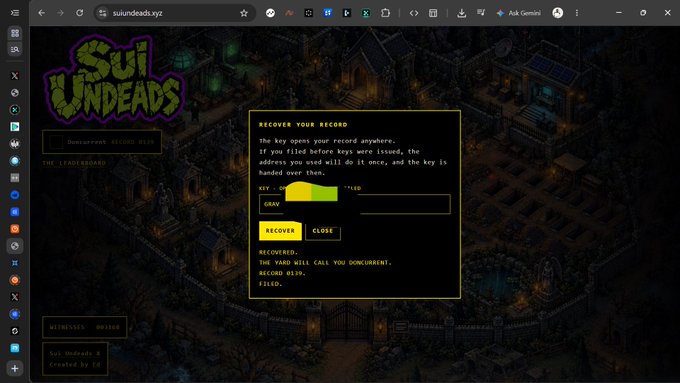The image size is (680, 383).
Task: Show browser downloads
Action: click(461, 13)
